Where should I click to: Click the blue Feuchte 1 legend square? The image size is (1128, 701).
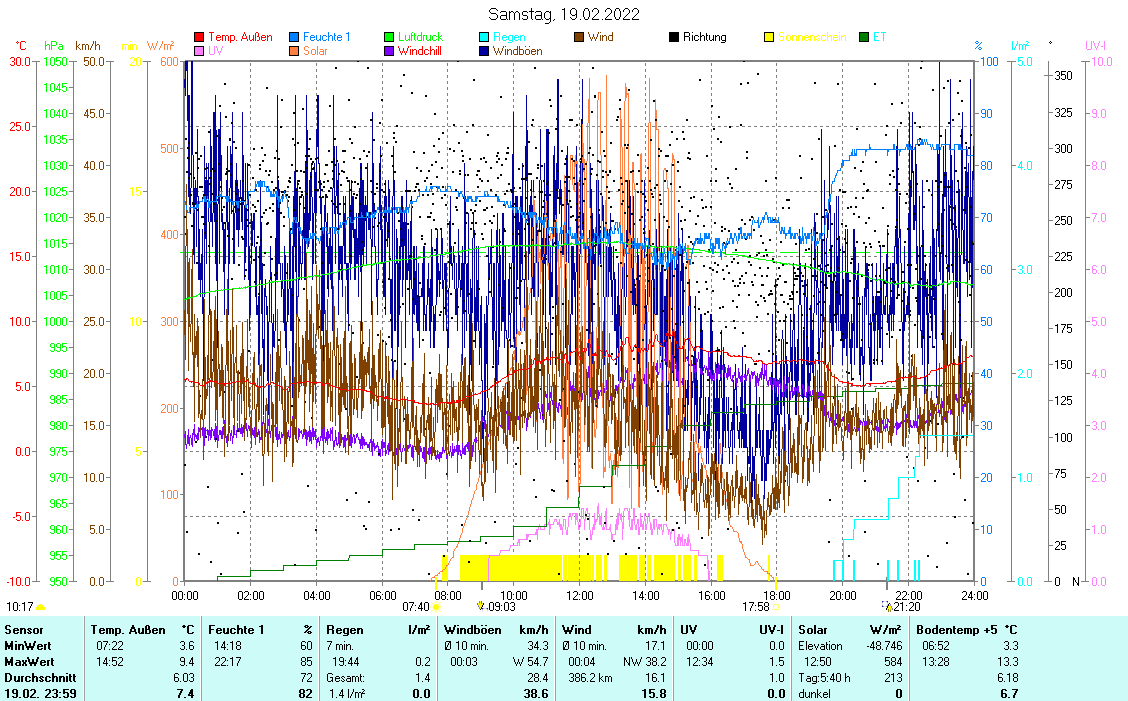click(x=294, y=37)
